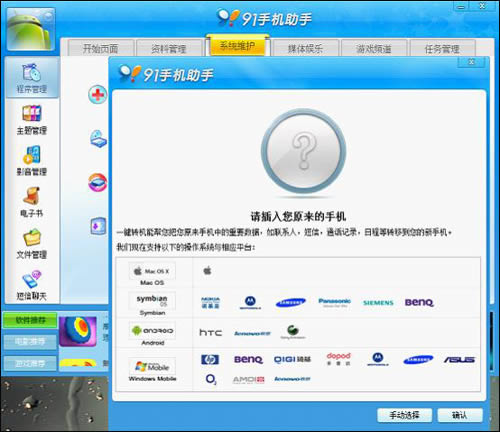Open 主题管理 sidebar icon
Screen dimensions: 500x432
click(x=32, y=120)
